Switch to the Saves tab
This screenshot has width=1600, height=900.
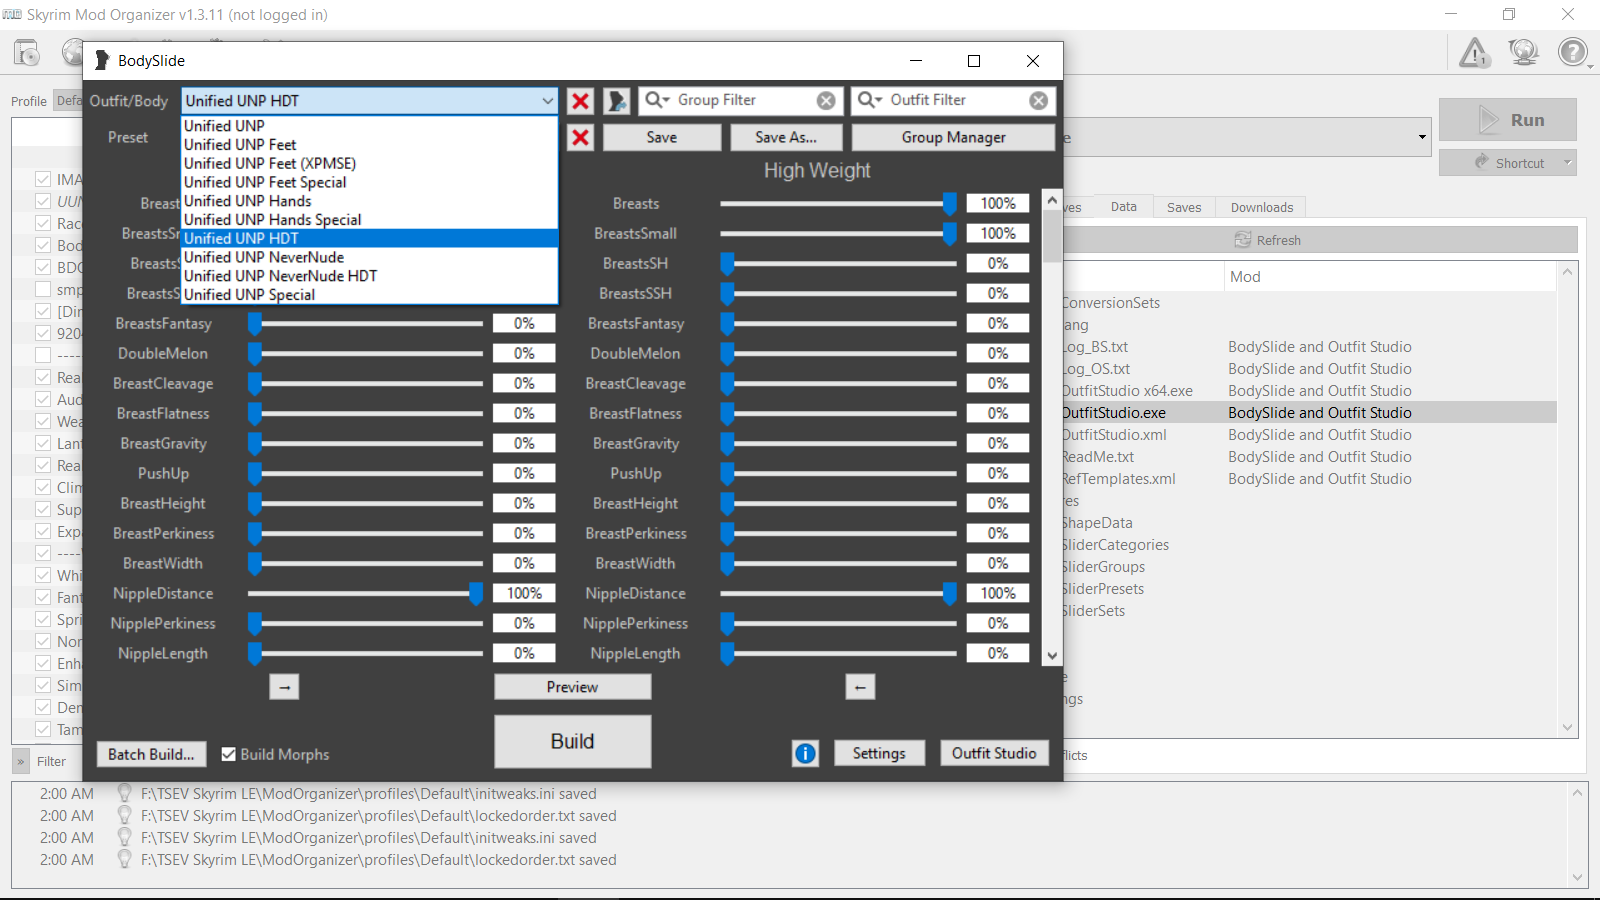click(1184, 207)
